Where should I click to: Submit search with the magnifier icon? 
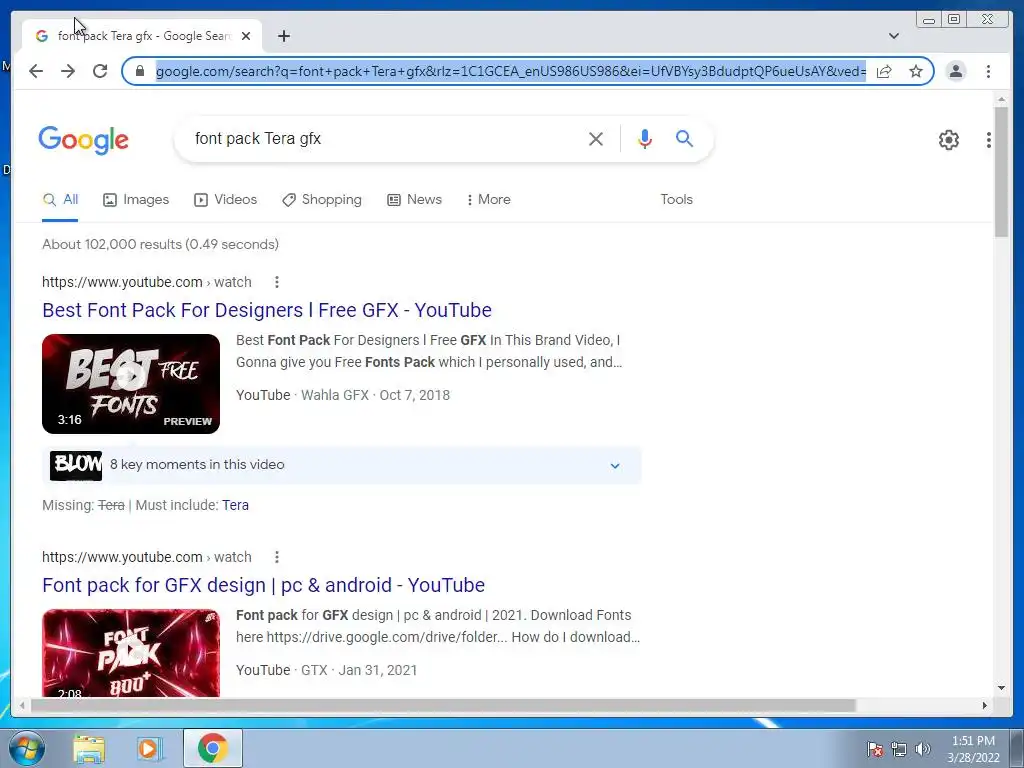[x=684, y=138]
